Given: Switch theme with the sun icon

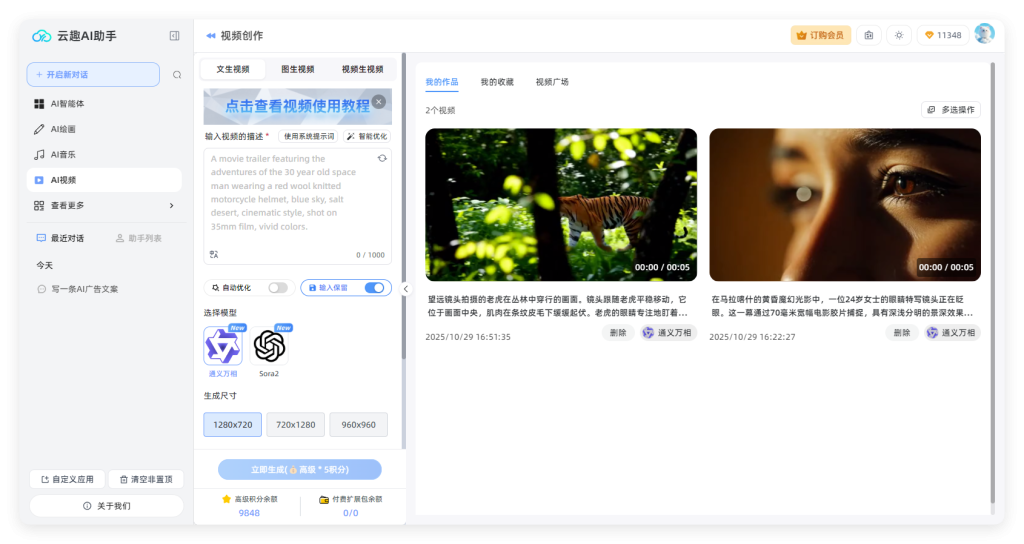Looking at the screenshot, I should (x=899, y=35).
